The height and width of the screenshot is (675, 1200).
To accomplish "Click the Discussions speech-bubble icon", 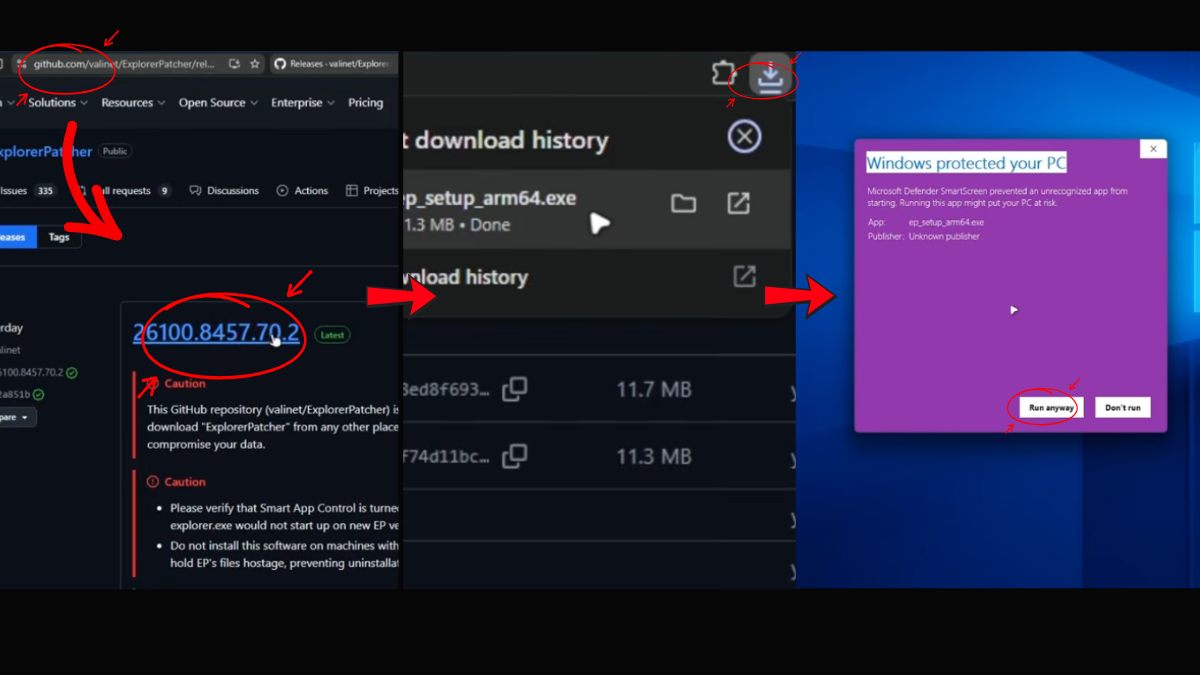I will point(195,190).
